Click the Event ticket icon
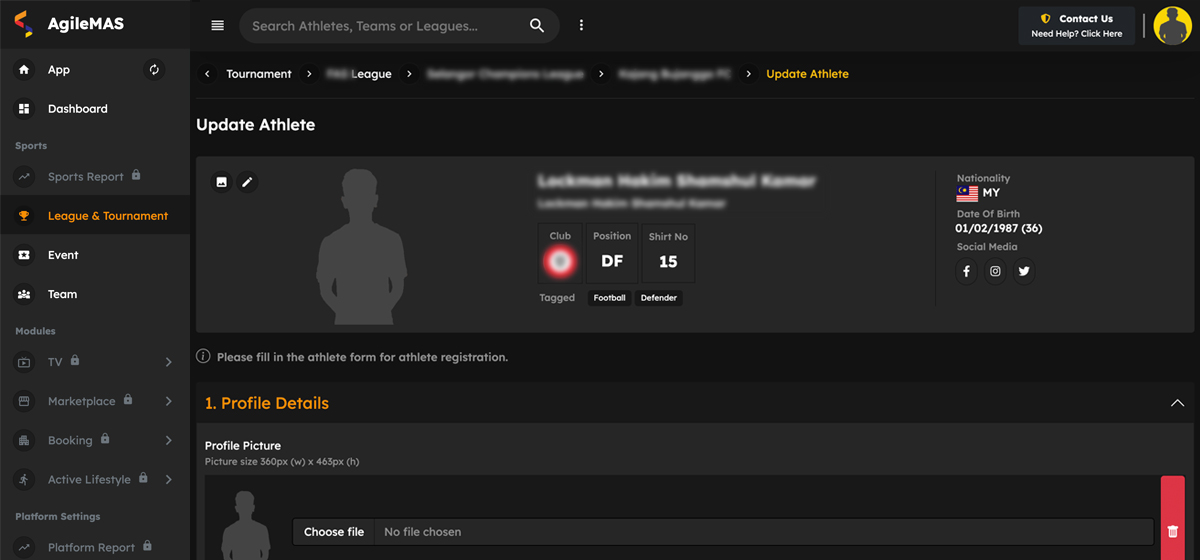The height and width of the screenshot is (560, 1200). pos(24,255)
